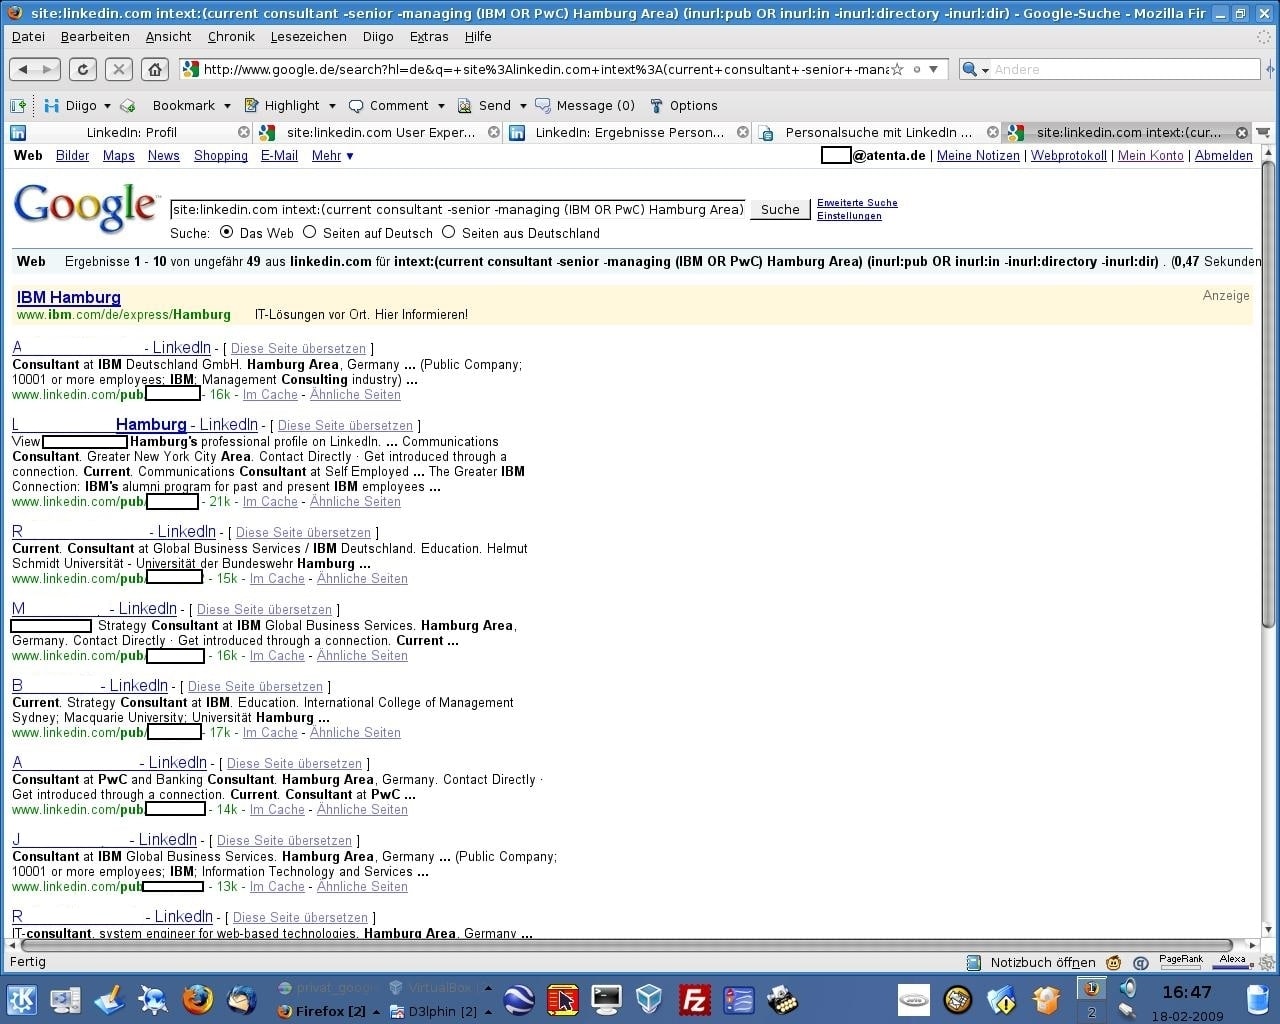Image resolution: width=1280 pixels, height=1024 pixels.
Task: Stop loading the page
Action: pos(118,69)
